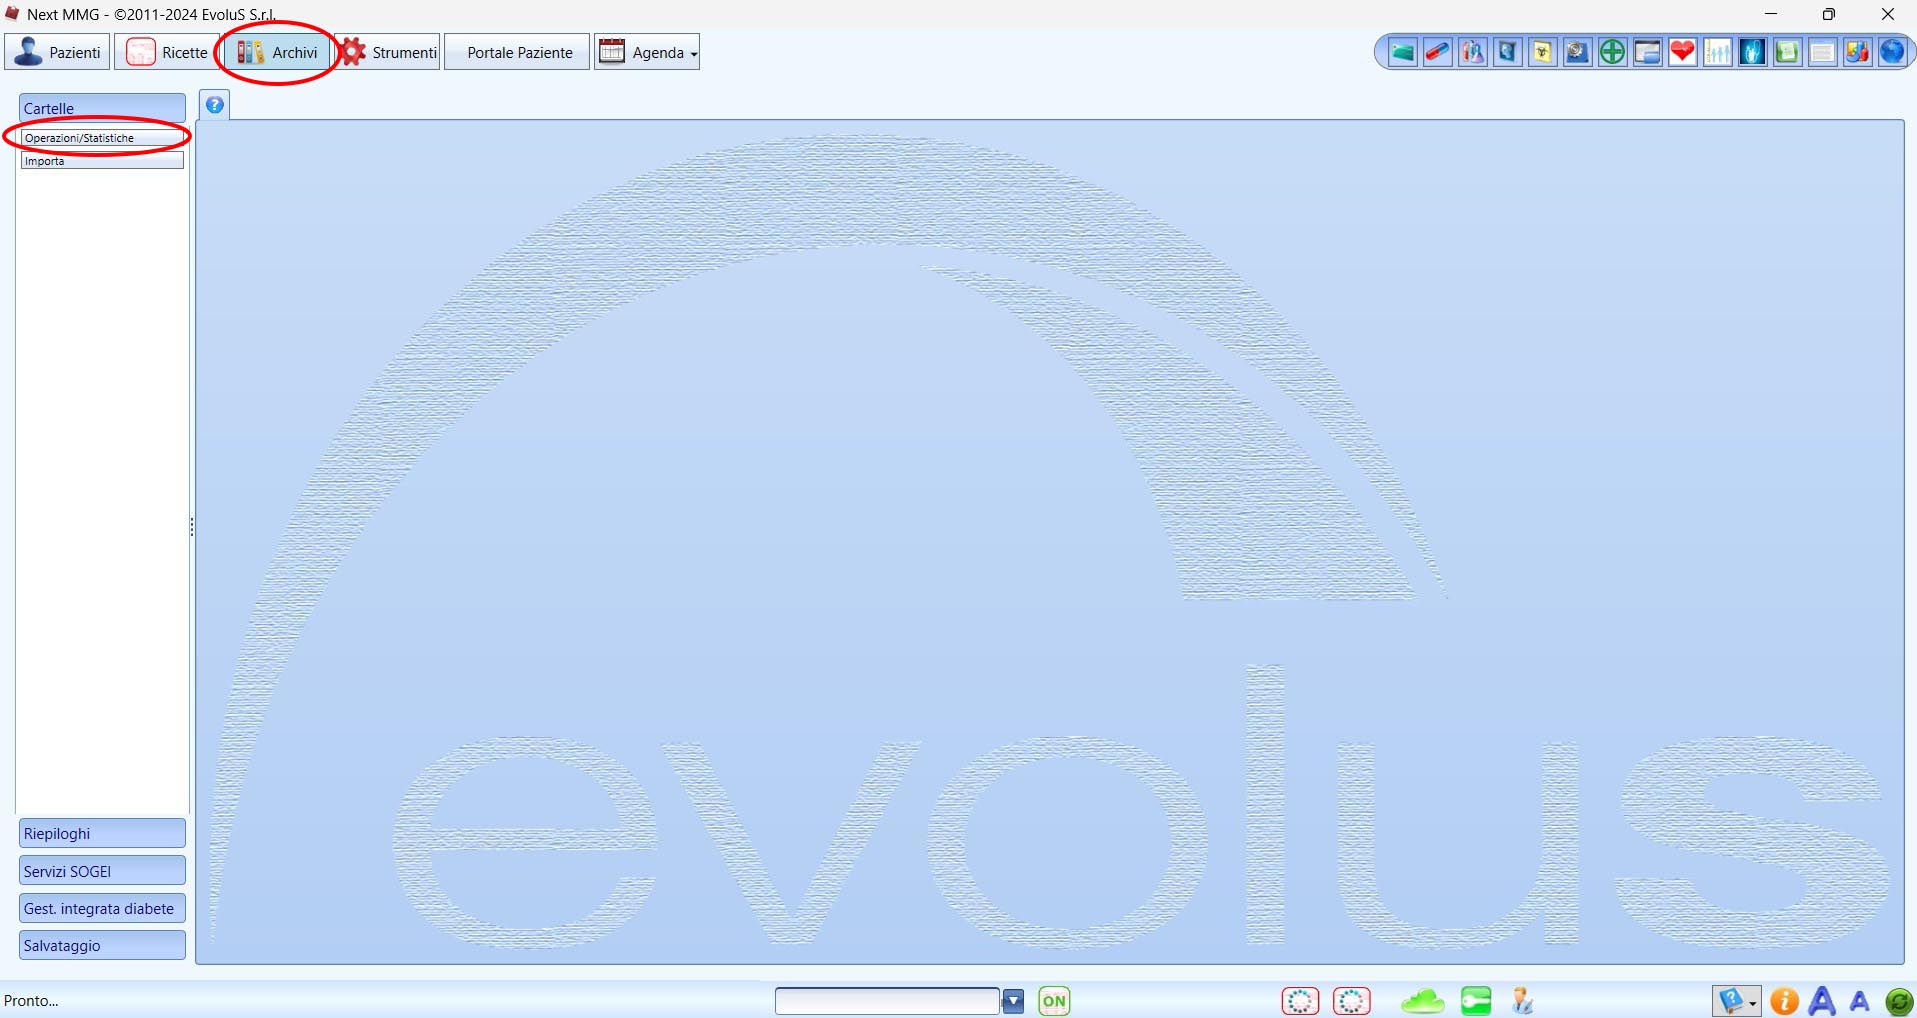Click the doctor figure status icon
The width and height of the screenshot is (1917, 1018).
(1522, 1001)
